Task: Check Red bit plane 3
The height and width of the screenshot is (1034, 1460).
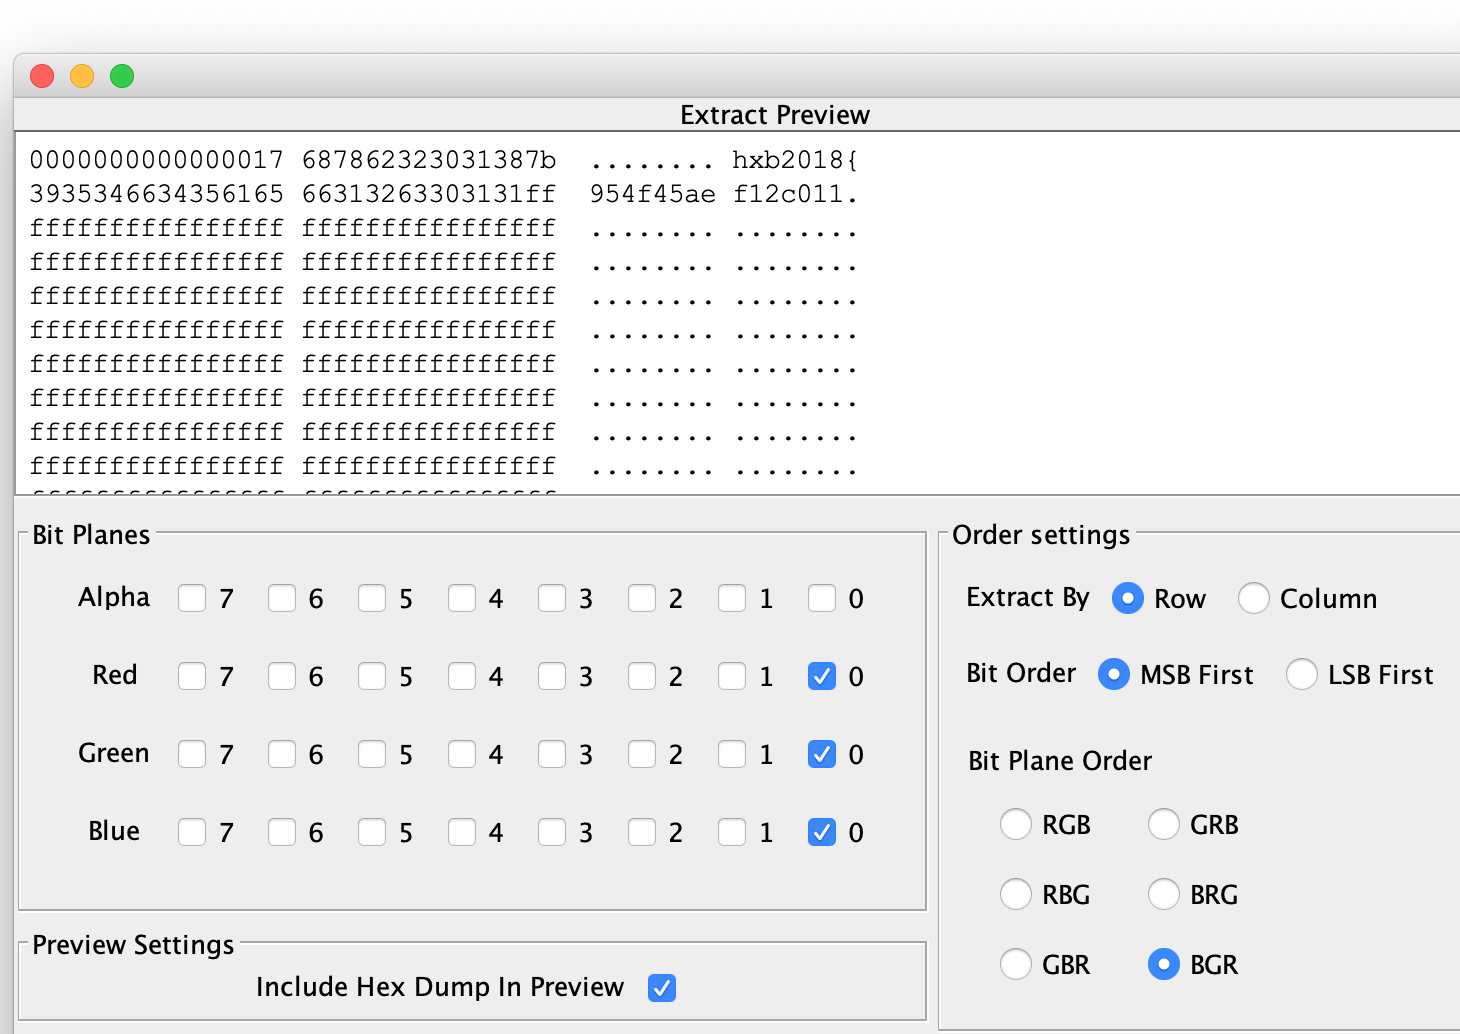Action: click(x=552, y=676)
